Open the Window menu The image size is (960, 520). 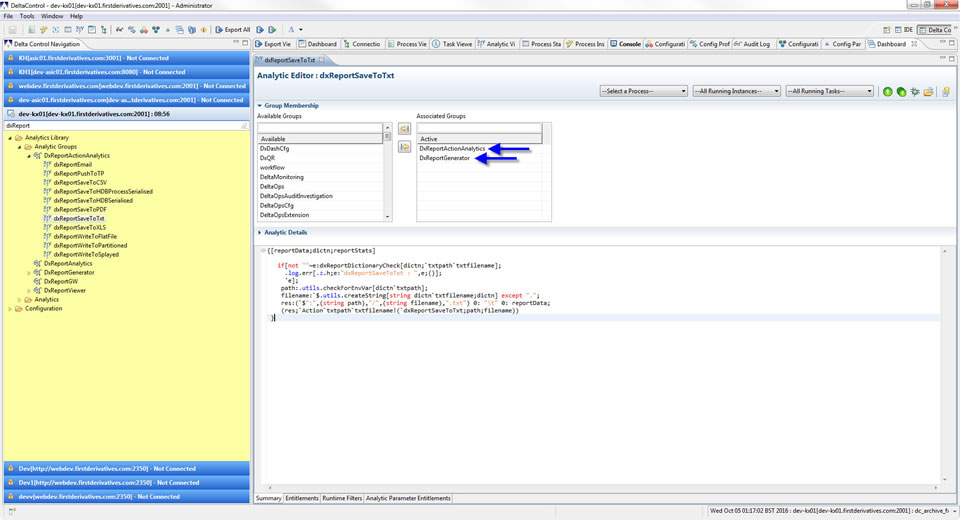click(x=51, y=16)
